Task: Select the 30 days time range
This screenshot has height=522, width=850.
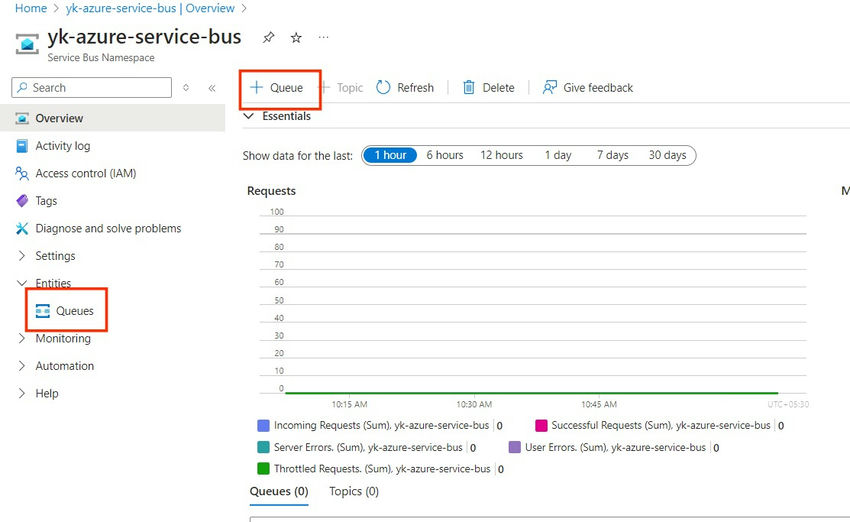Action: click(667, 155)
